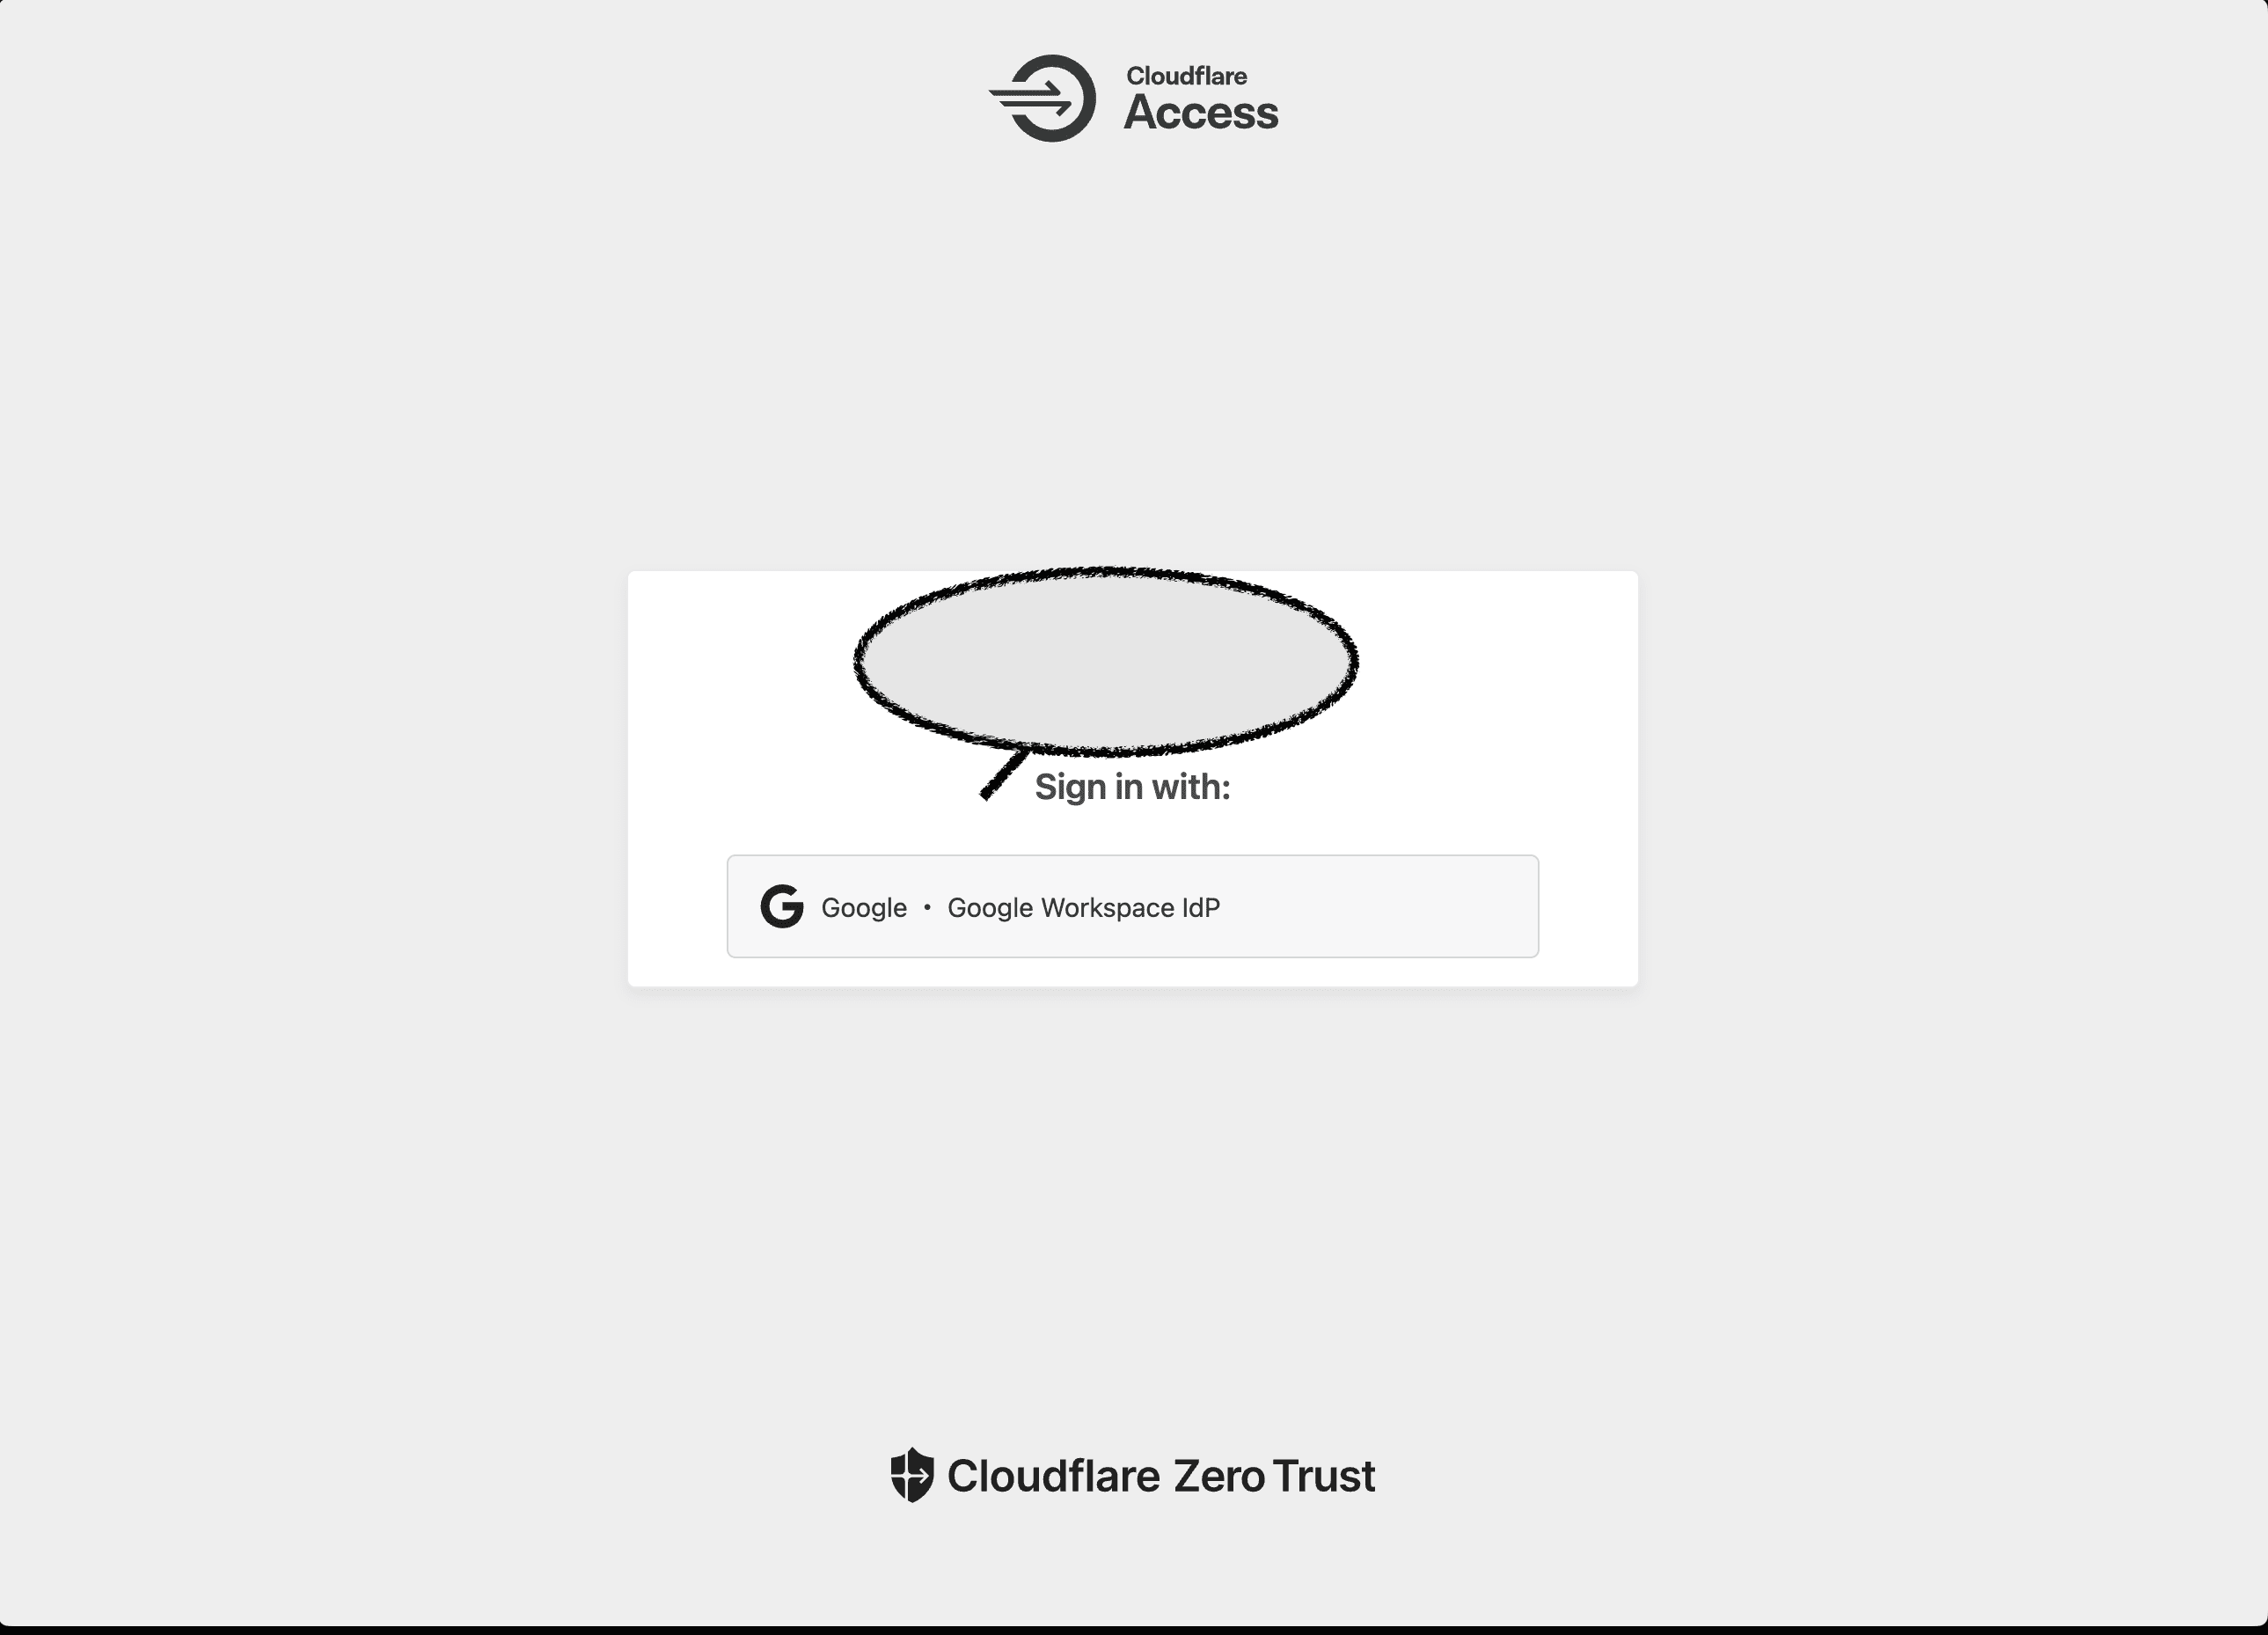This screenshot has height=1635, width=2268.
Task: Click the 'Sign in with:' label area
Action: [x=1132, y=788]
